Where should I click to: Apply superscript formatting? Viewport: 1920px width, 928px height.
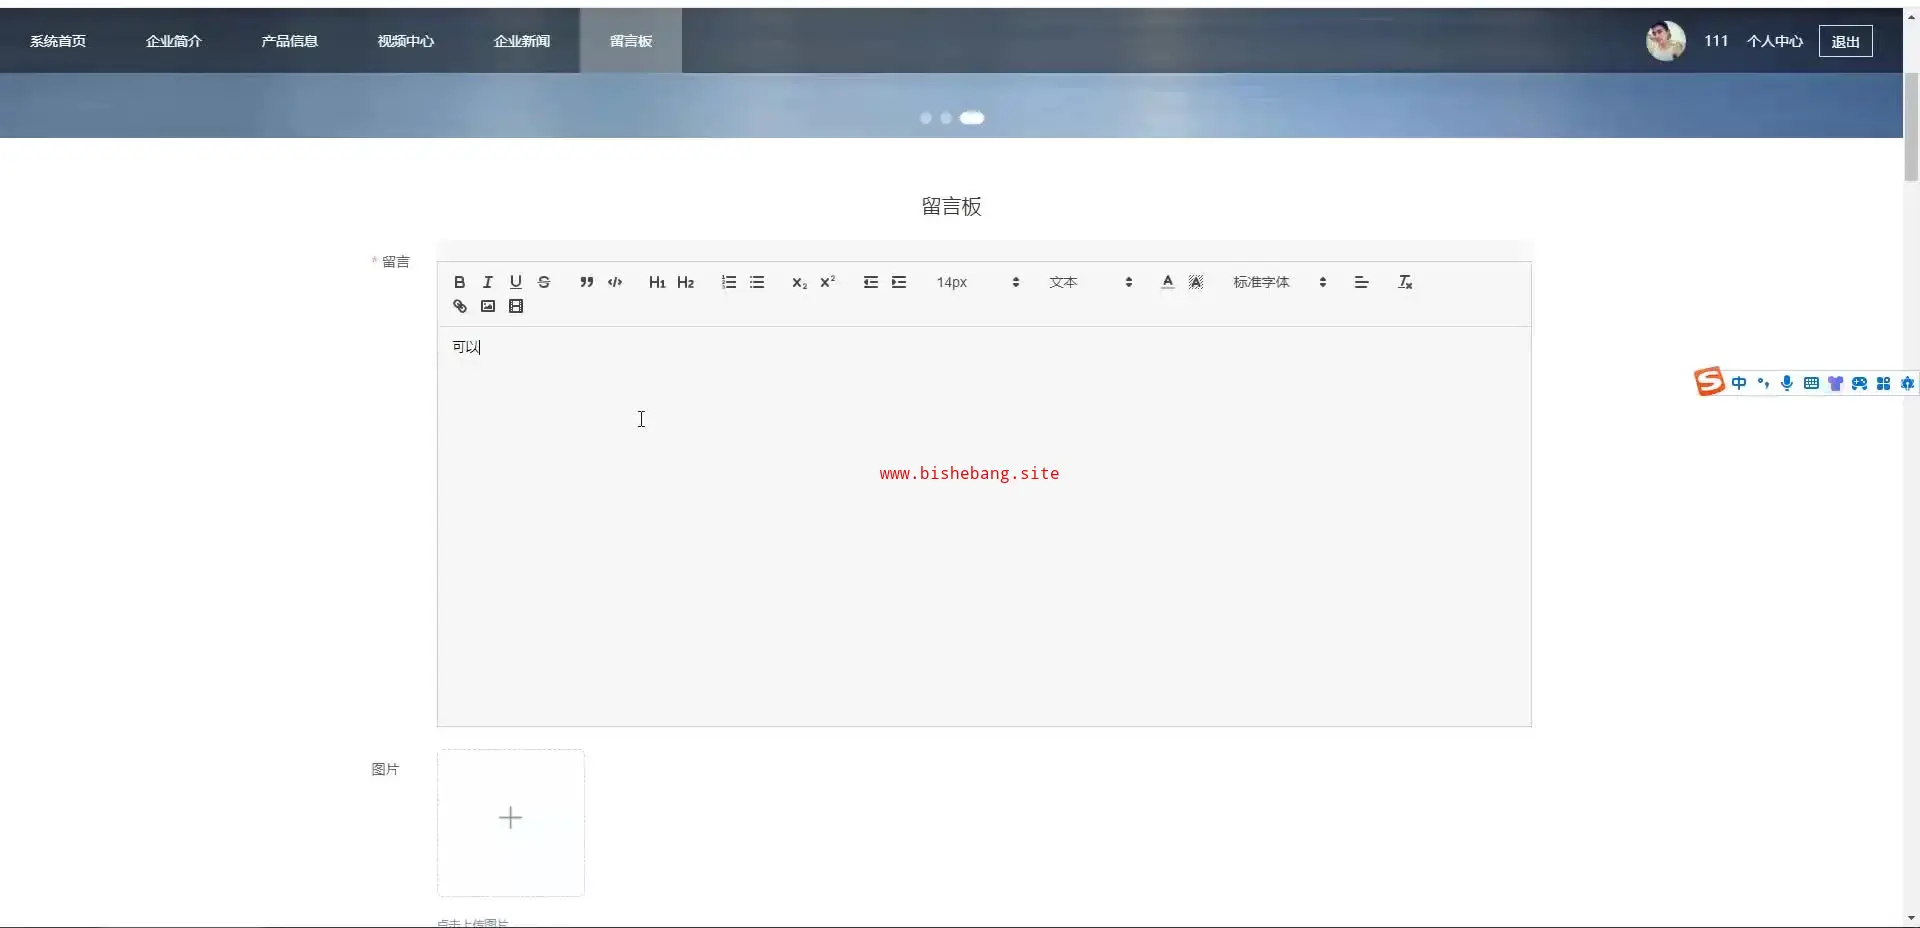[827, 282]
